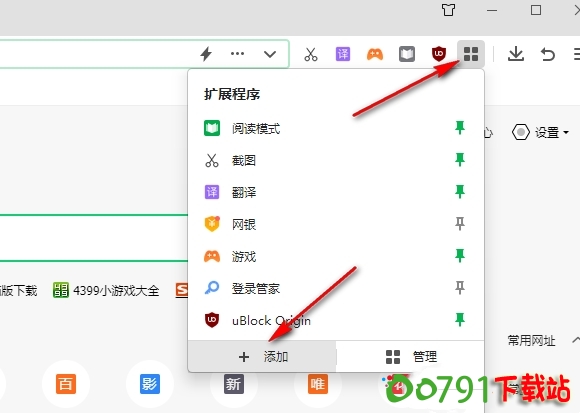The image size is (580, 413).
Task: Open the purple translate toolbar icon
Action: (343, 54)
